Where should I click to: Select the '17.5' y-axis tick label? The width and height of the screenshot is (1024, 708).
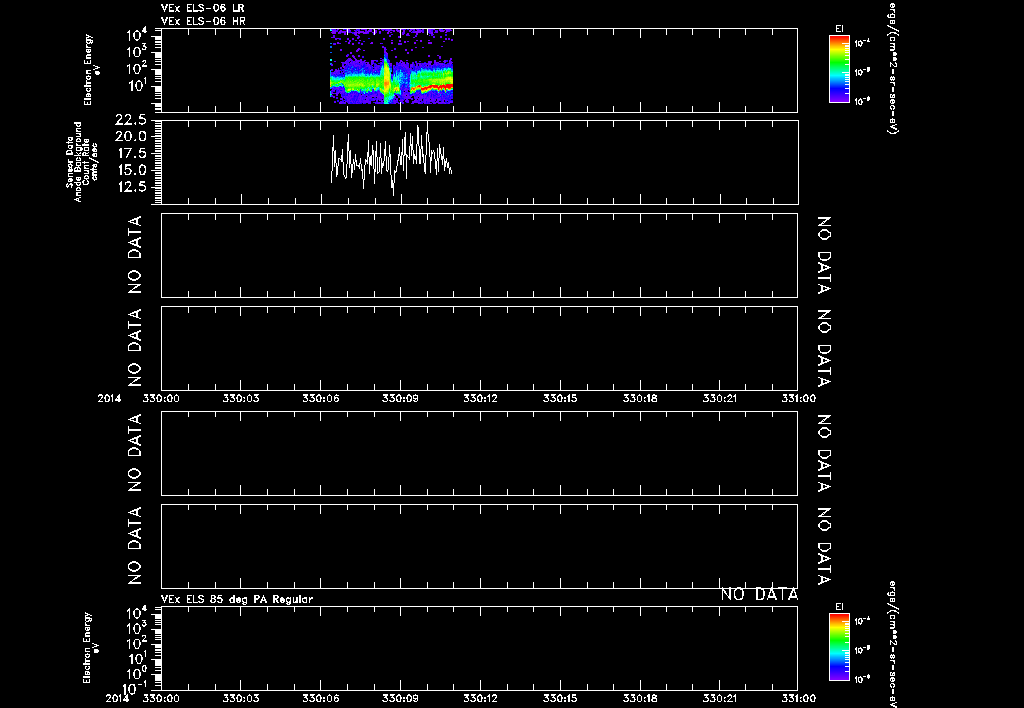tap(131, 153)
